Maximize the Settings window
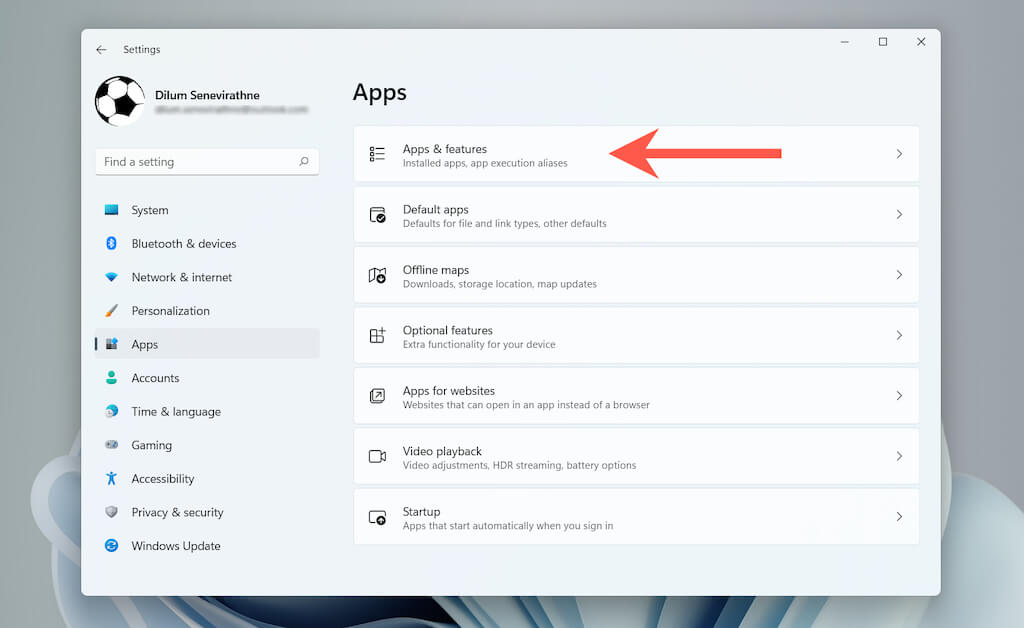1024x628 pixels. click(x=883, y=42)
